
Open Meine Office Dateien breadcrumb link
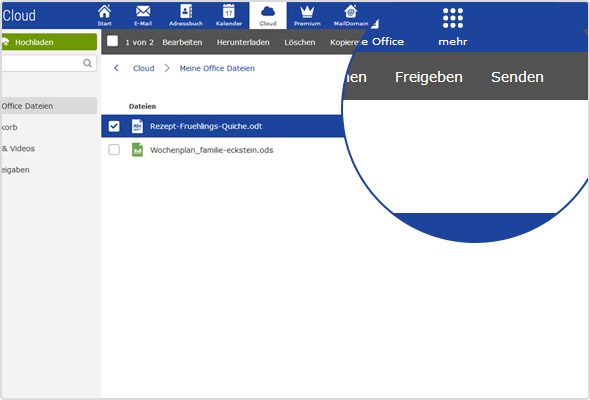point(217,68)
